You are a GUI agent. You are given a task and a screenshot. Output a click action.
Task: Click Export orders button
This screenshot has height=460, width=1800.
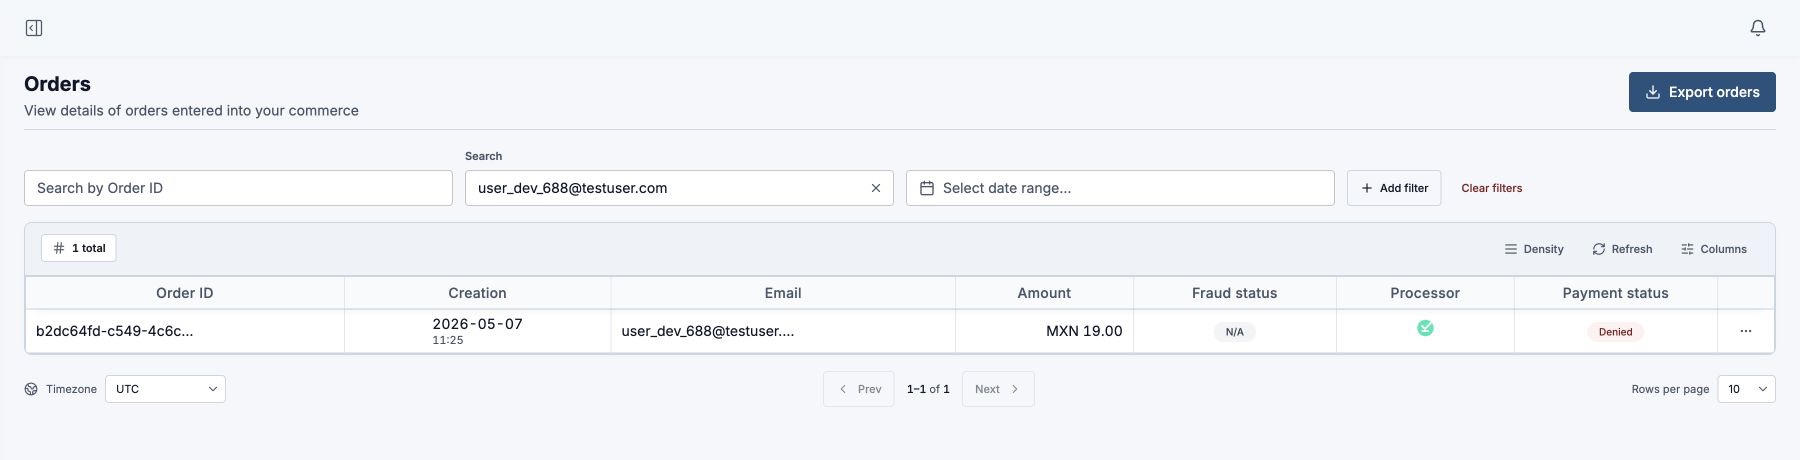1702,92
